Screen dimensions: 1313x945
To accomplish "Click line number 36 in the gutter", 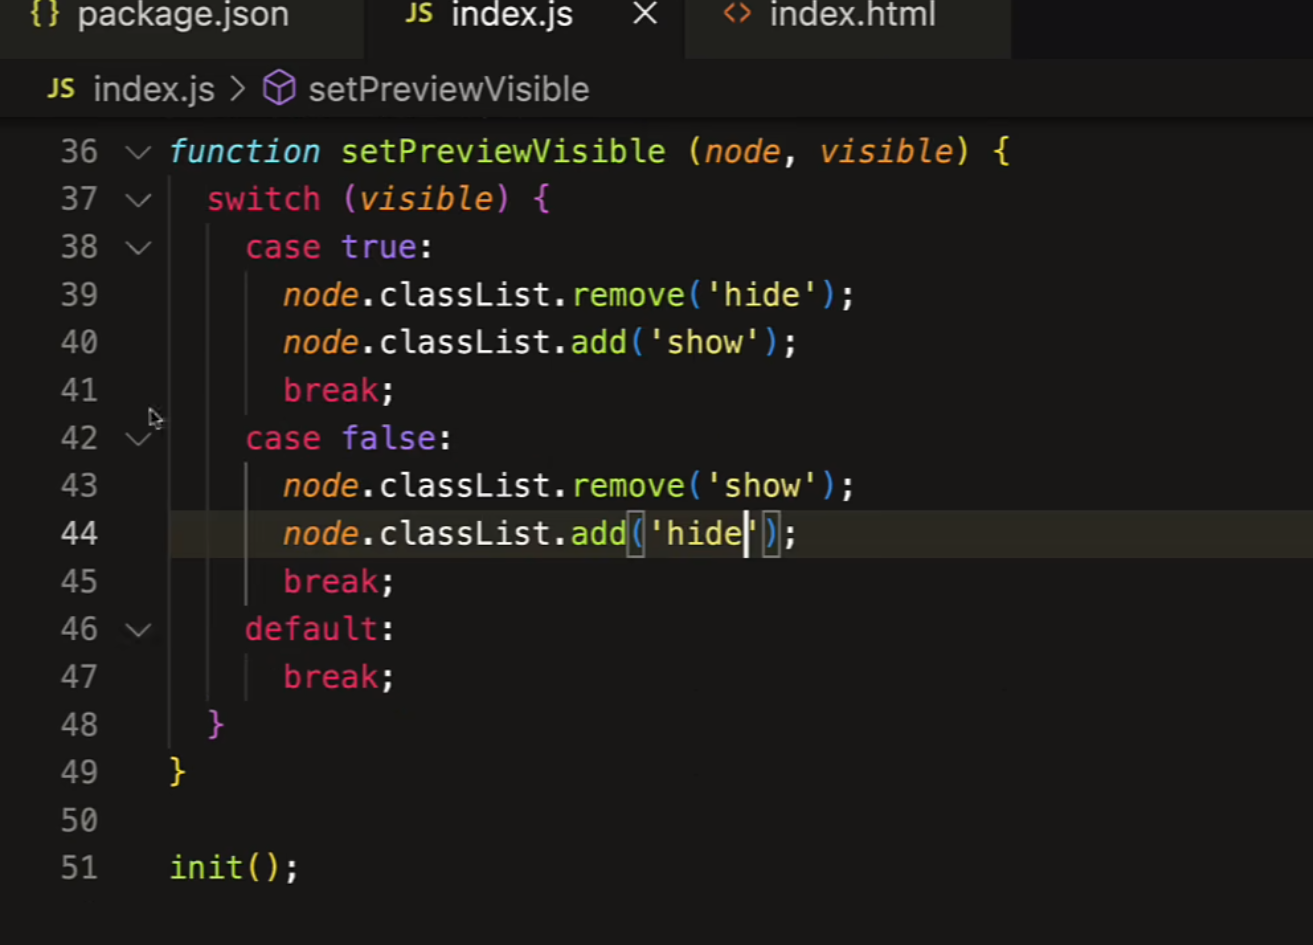I will [79, 152].
